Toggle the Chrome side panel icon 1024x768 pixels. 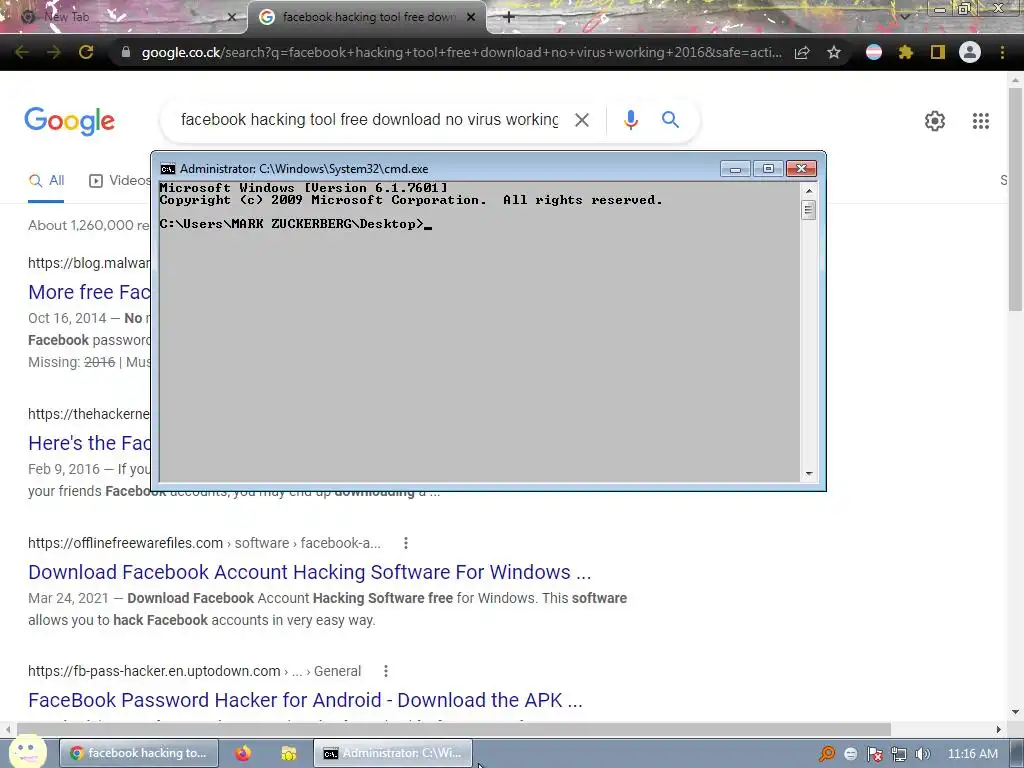pos(938,52)
